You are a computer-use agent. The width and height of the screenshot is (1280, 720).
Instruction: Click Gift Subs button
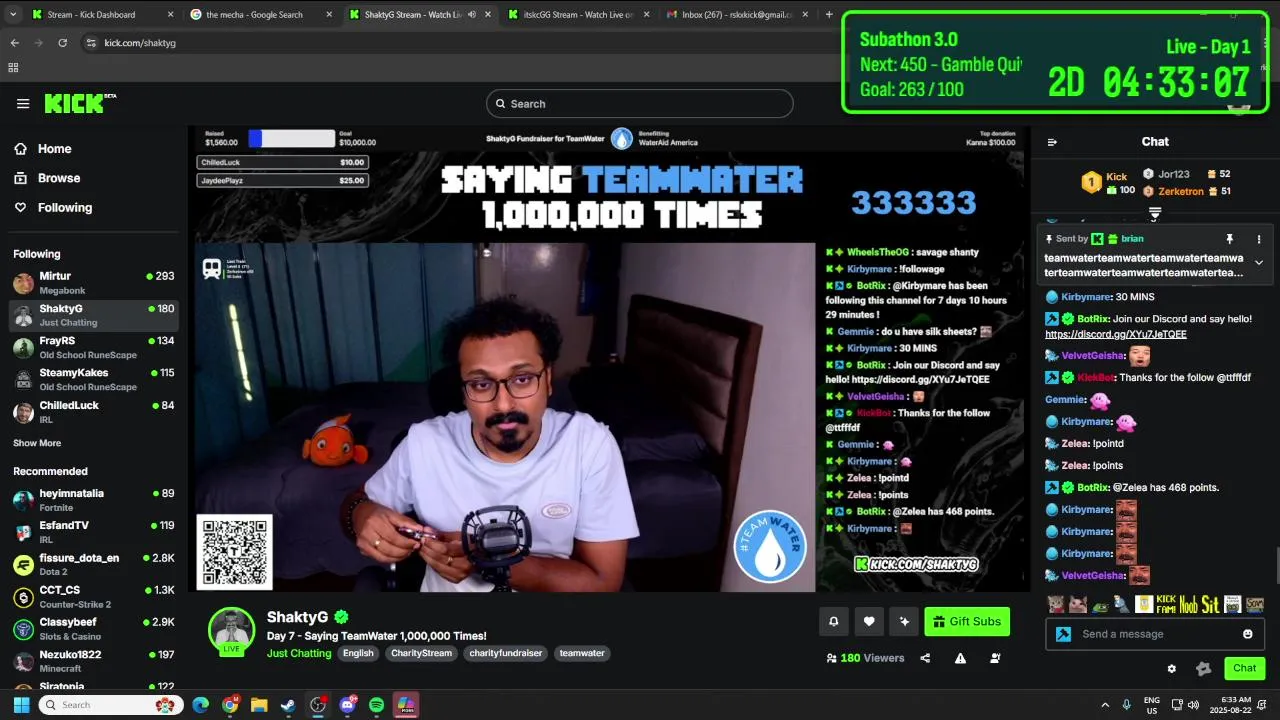967,622
